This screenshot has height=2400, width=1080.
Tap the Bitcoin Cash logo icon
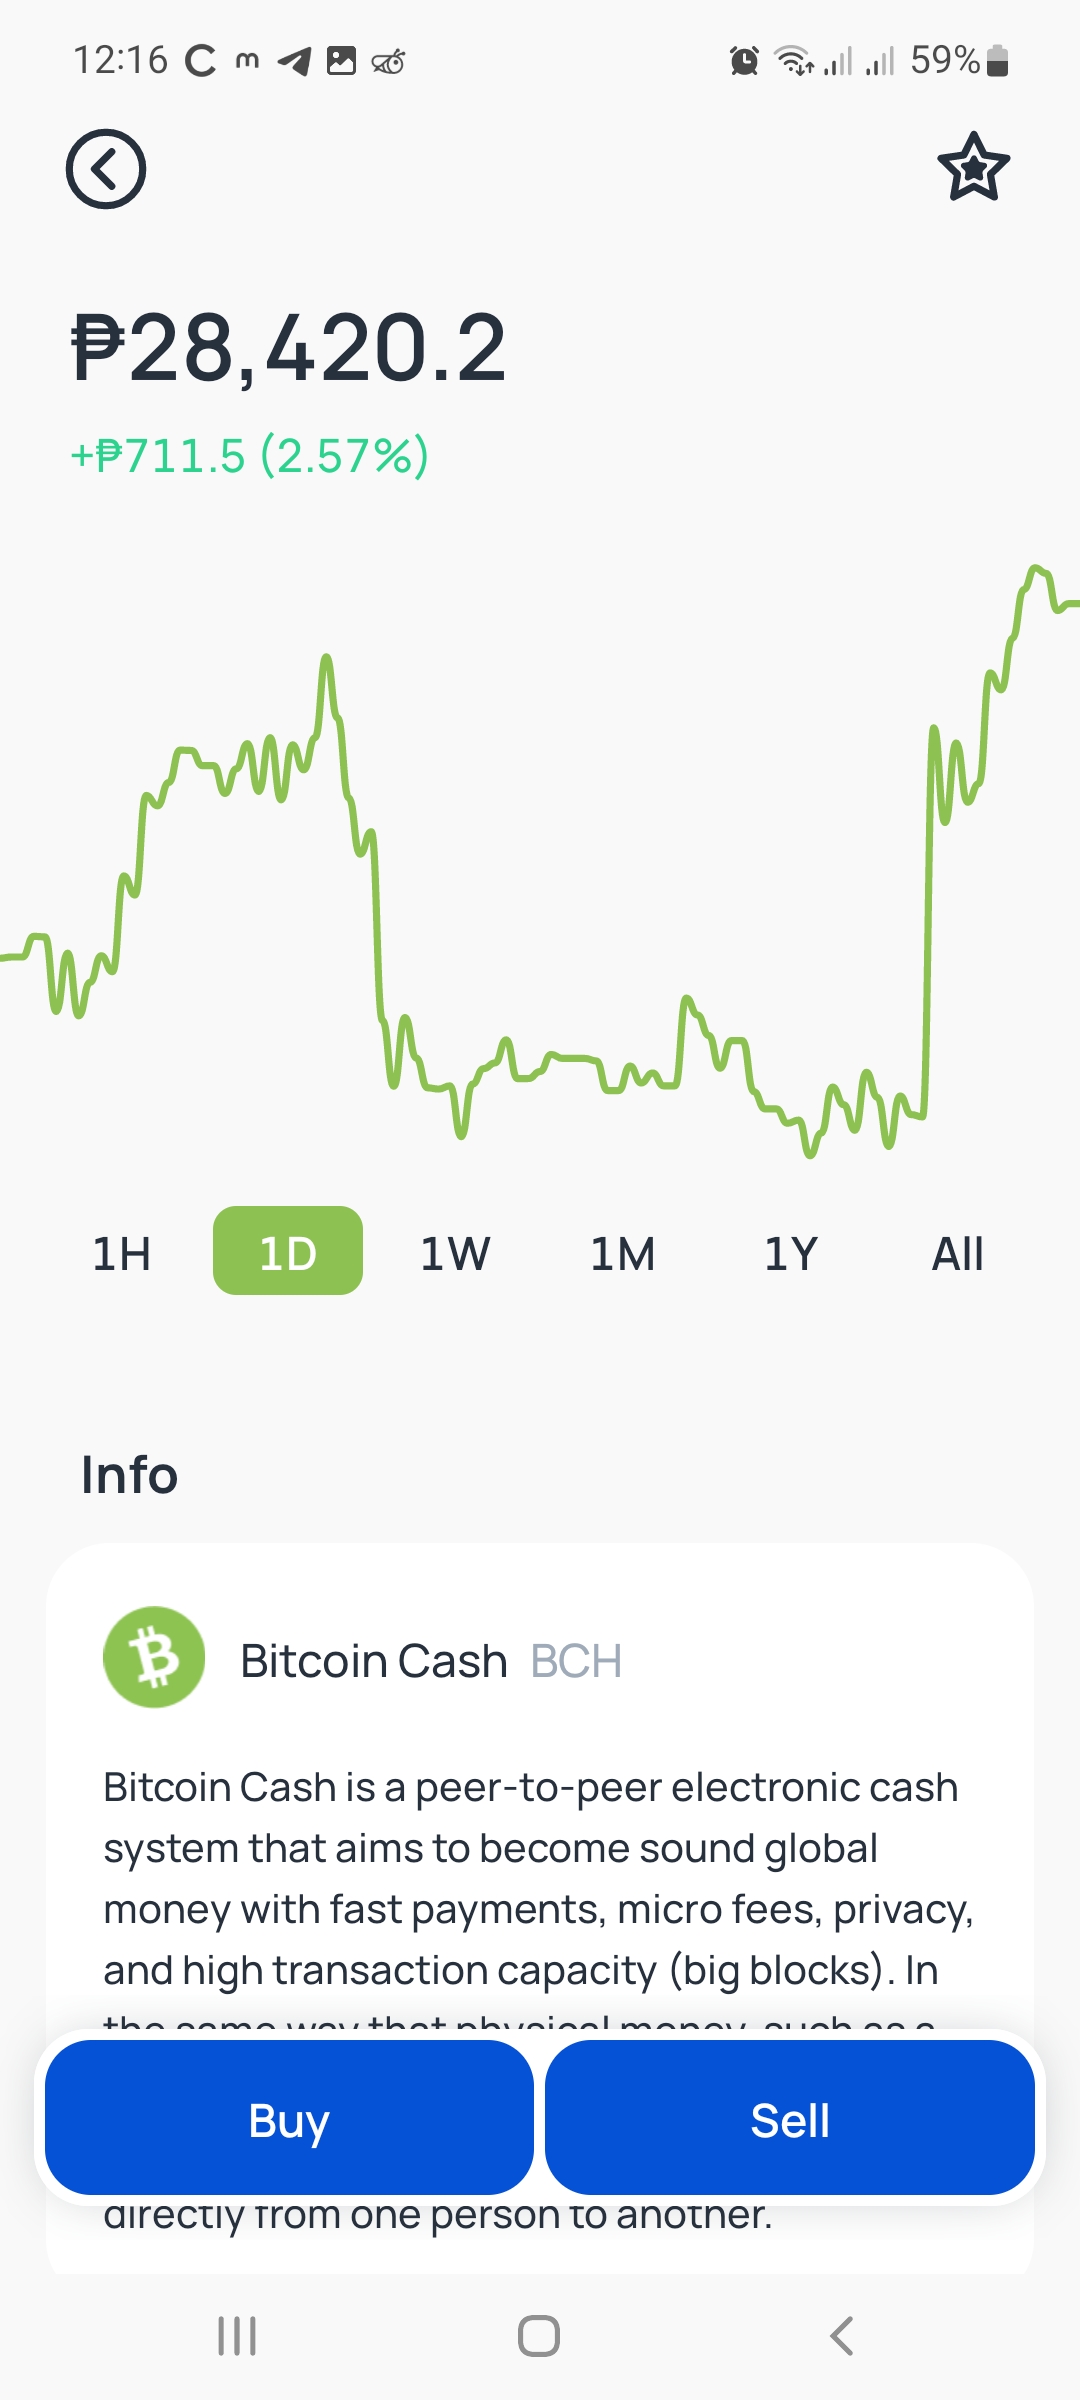tap(154, 1657)
